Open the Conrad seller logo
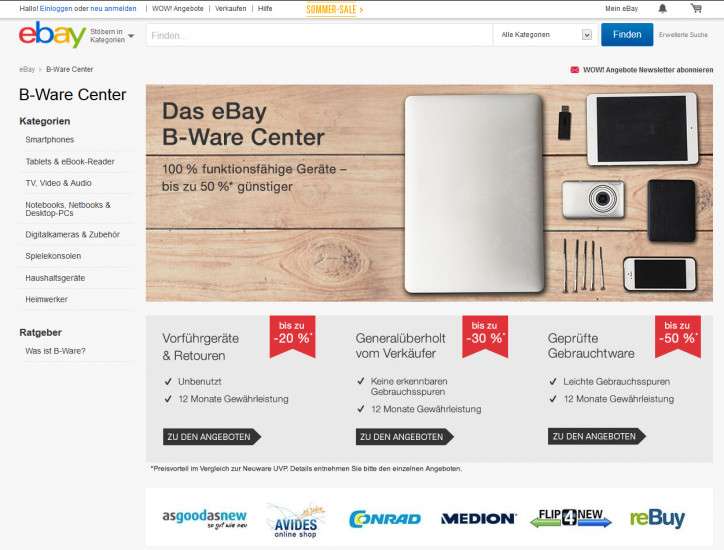The width and height of the screenshot is (724, 550). click(385, 519)
